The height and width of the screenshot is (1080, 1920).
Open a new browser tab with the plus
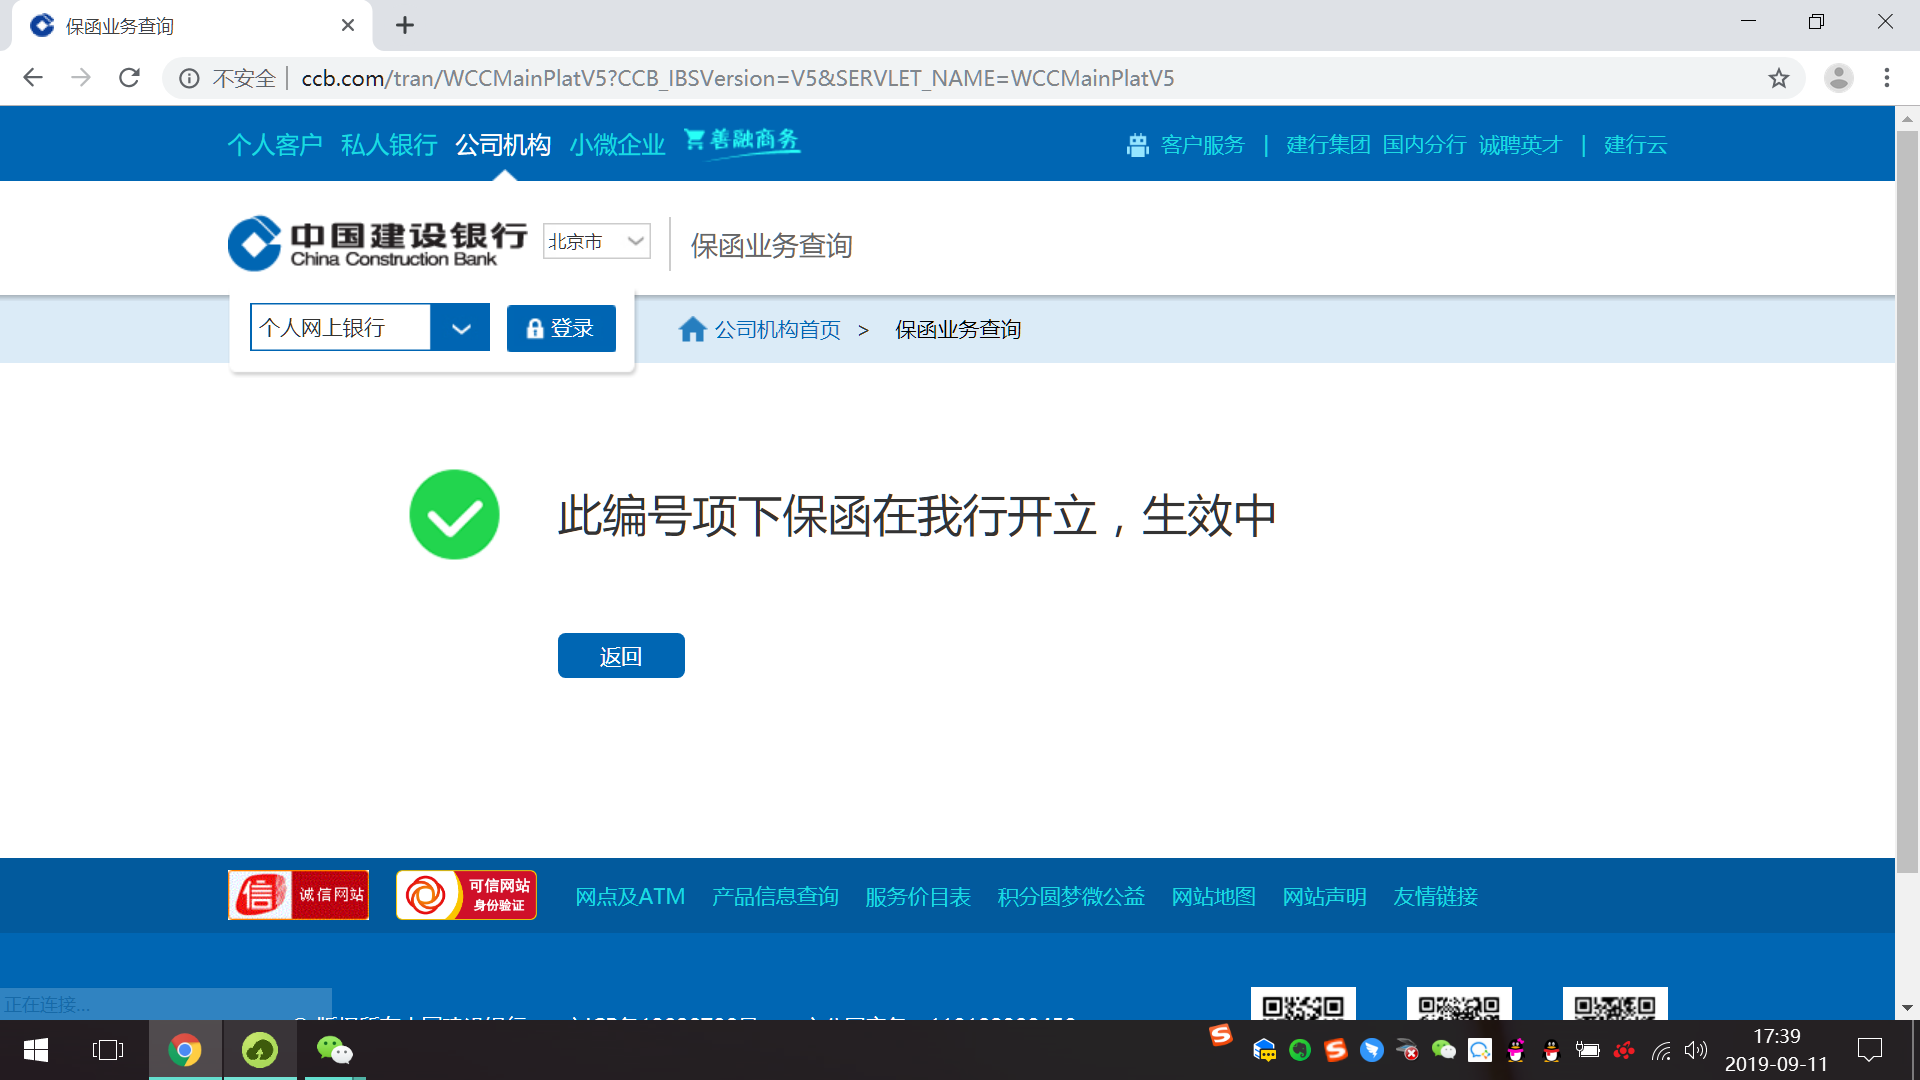coord(404,26)
